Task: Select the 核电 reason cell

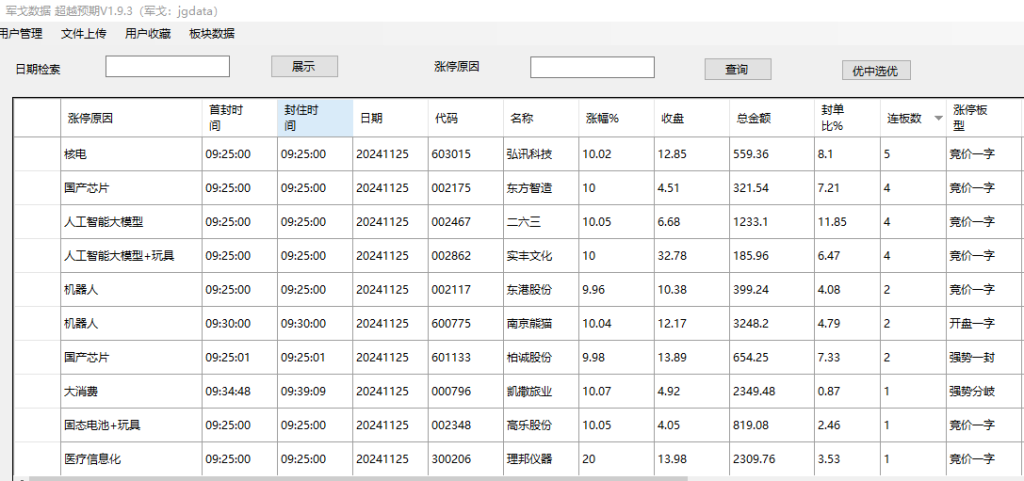Action: [131, 155]
